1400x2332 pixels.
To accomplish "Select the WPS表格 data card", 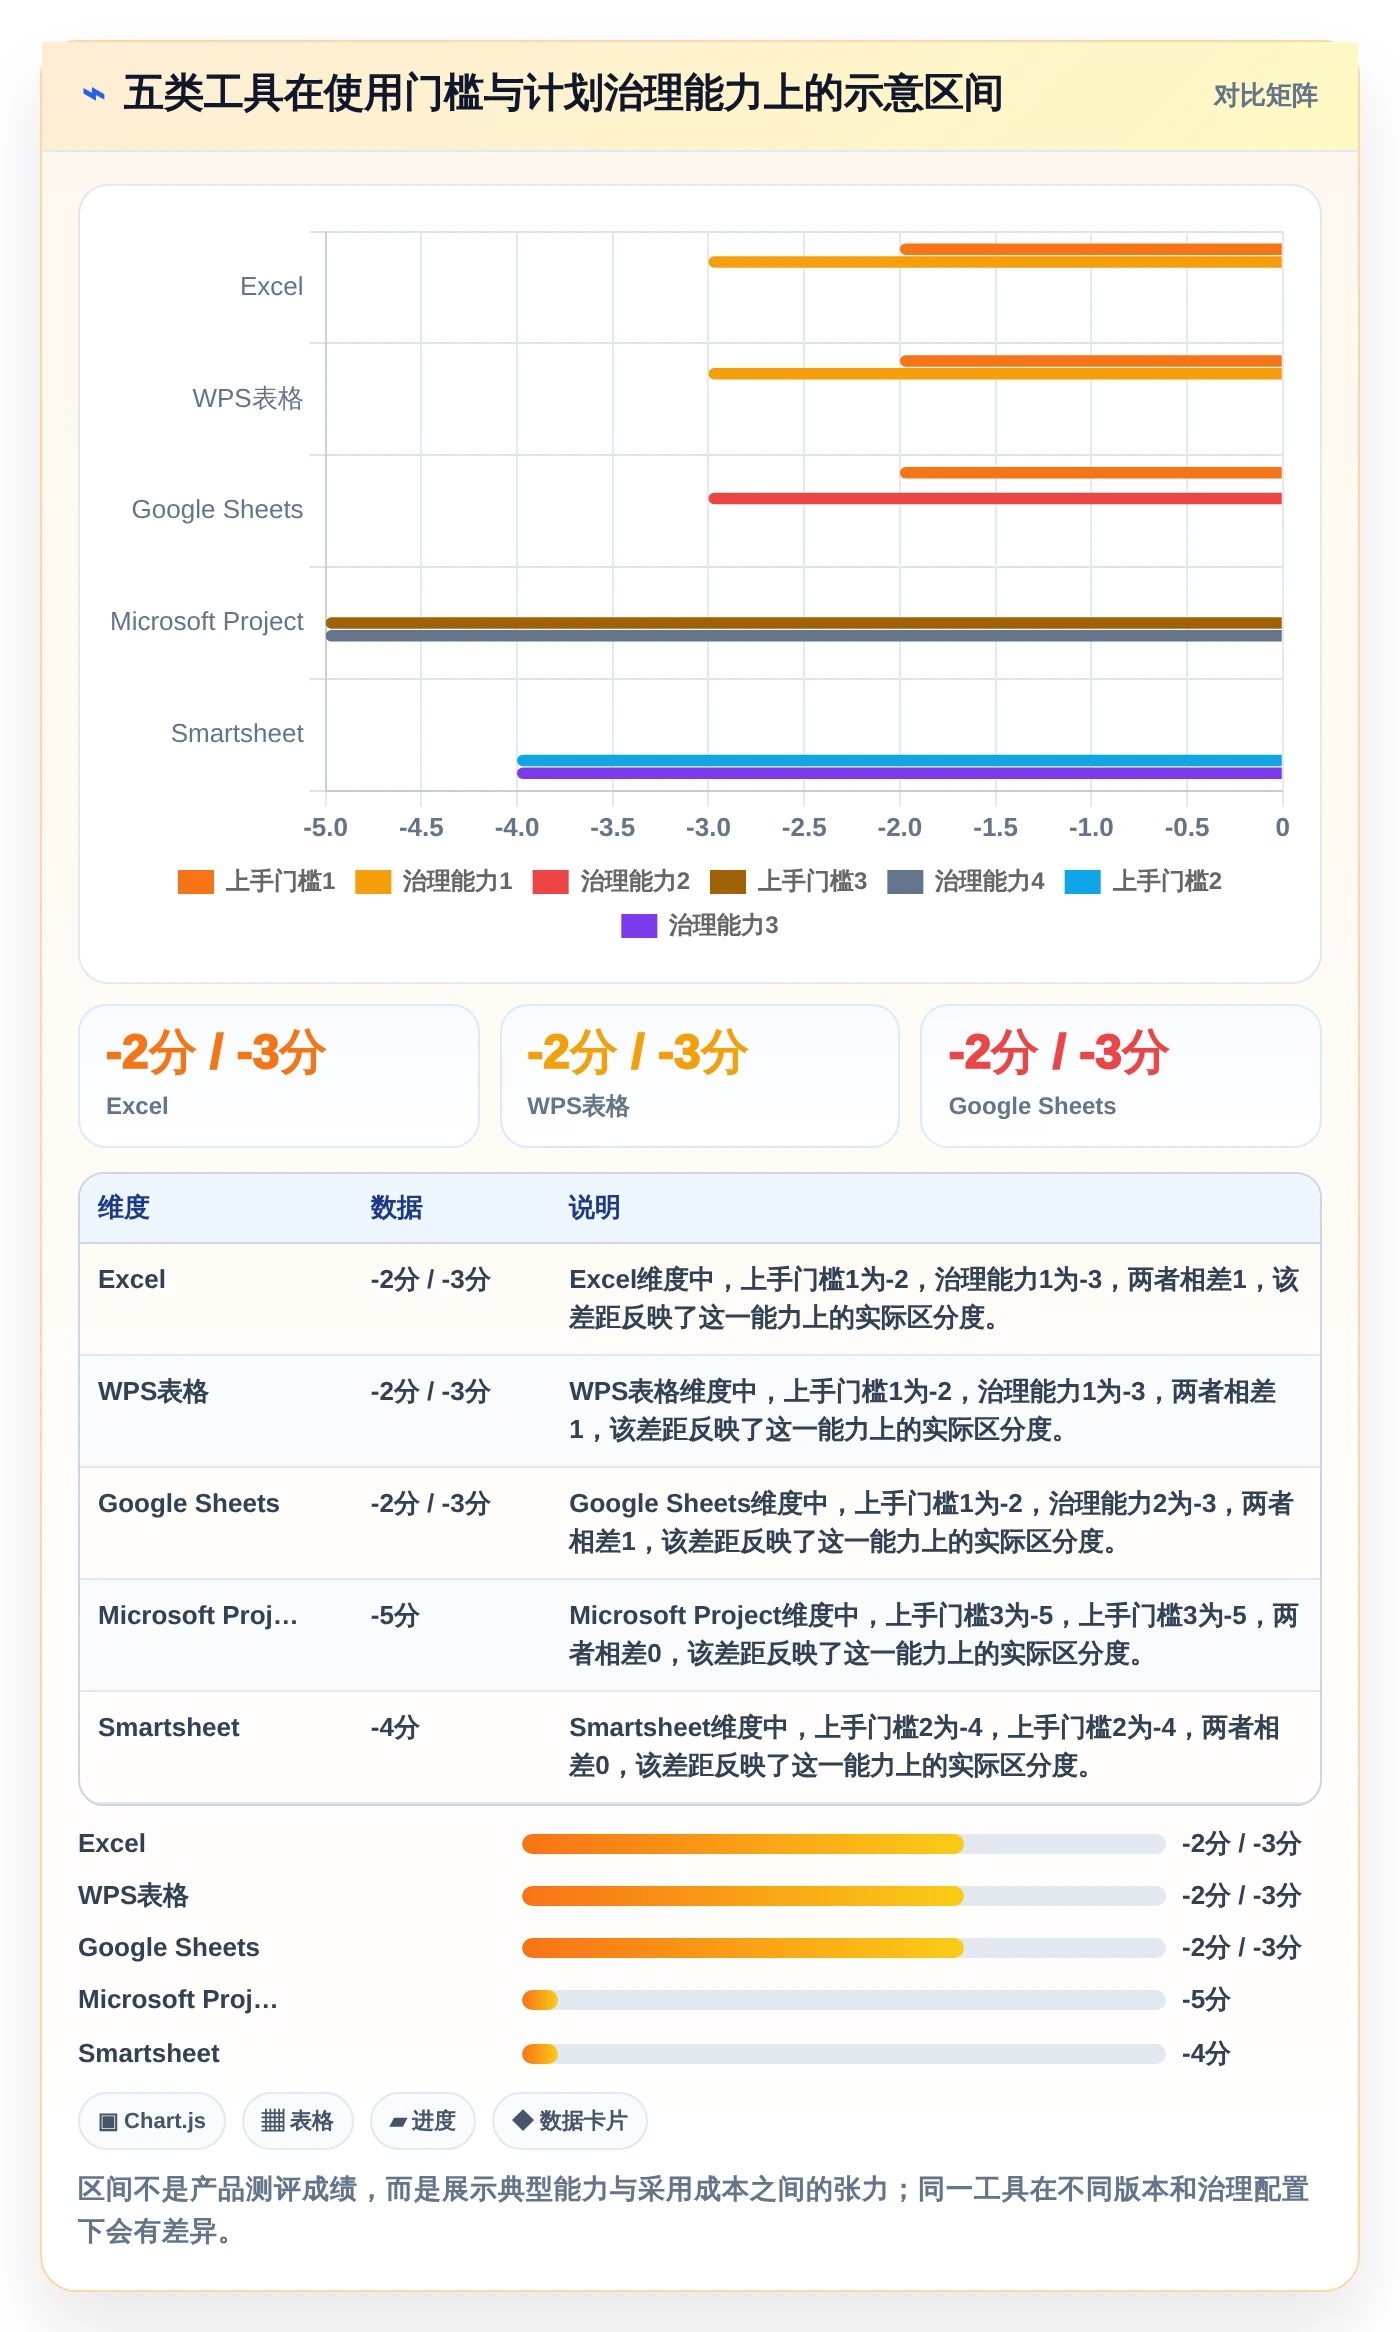I will tap(700, 1076).
